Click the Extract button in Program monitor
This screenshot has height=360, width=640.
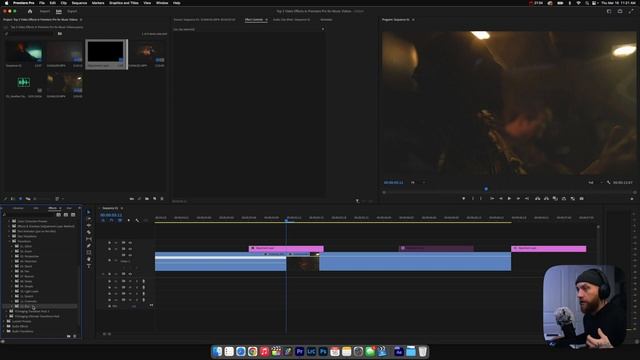(546, 199)
